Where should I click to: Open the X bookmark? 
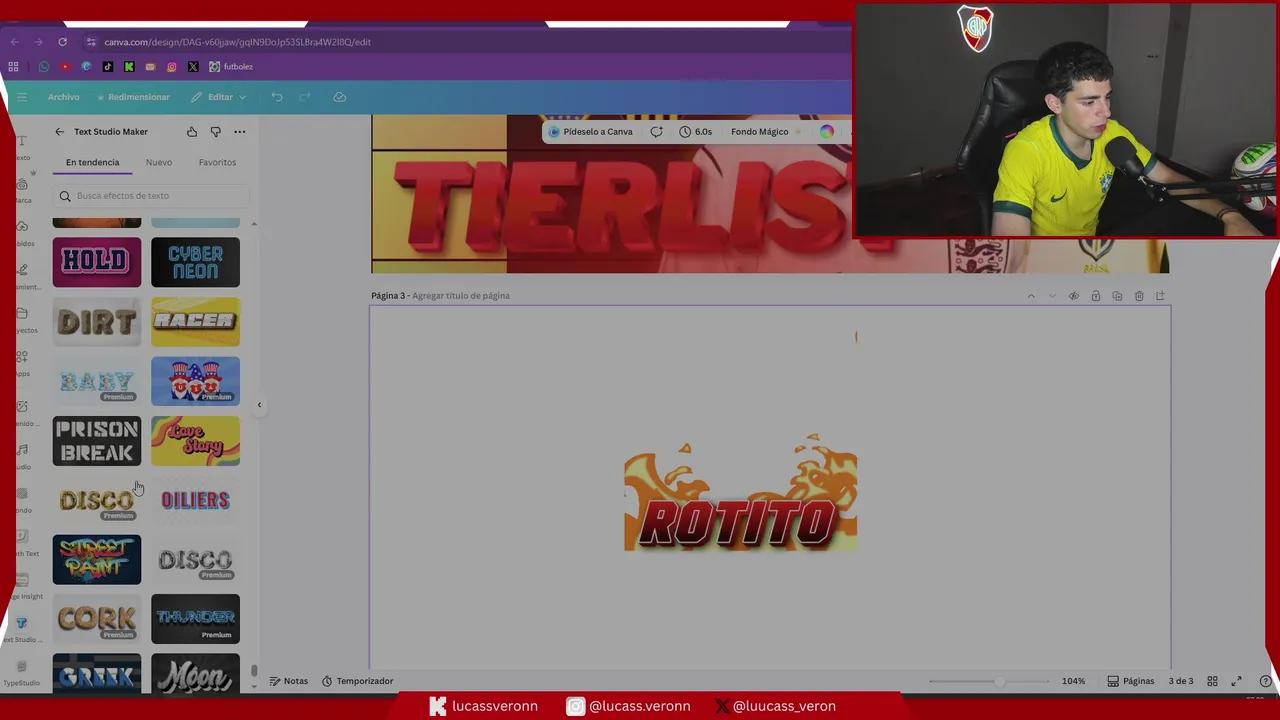tap(193, 67)
